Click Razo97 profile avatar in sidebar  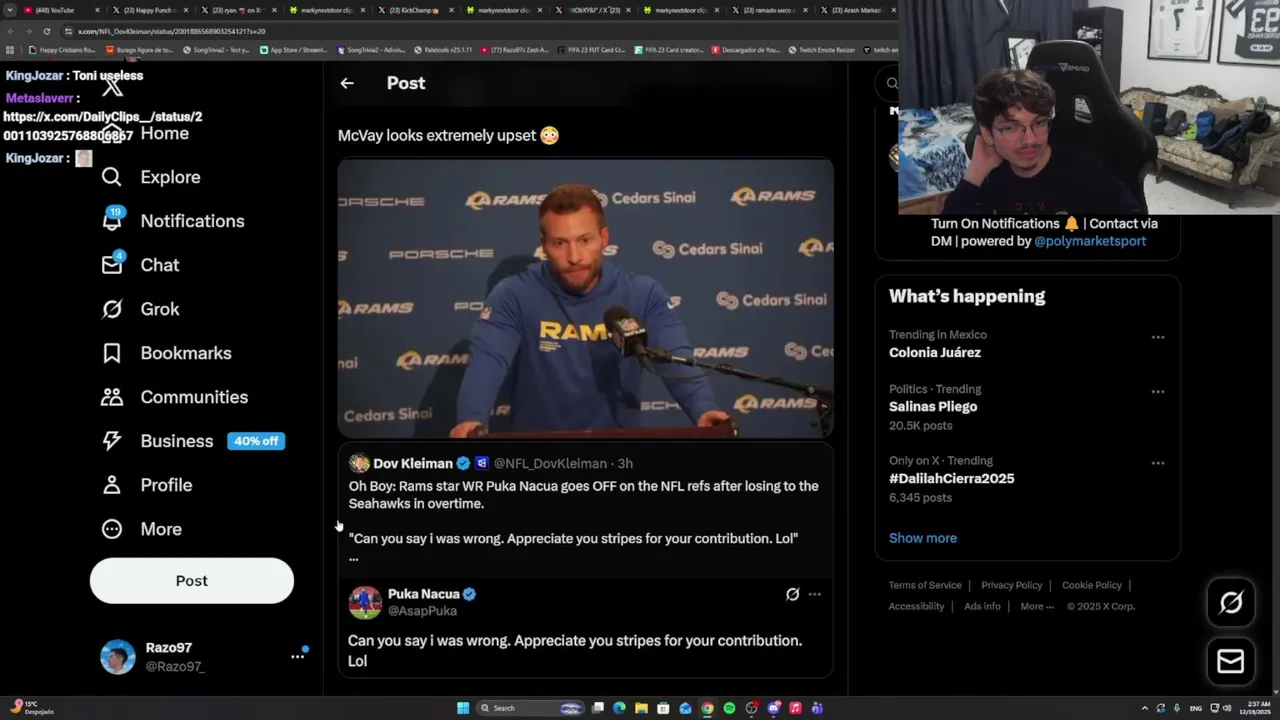coord(118,657)
